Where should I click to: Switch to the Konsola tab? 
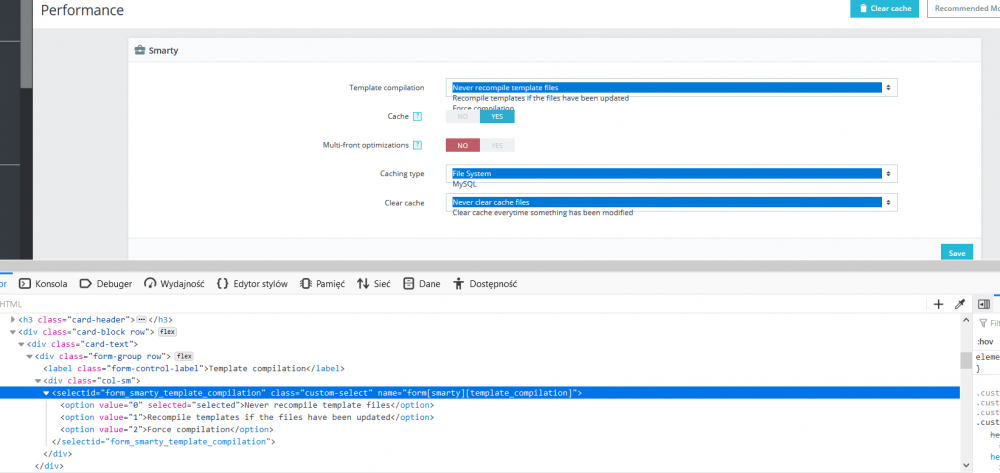43,284
